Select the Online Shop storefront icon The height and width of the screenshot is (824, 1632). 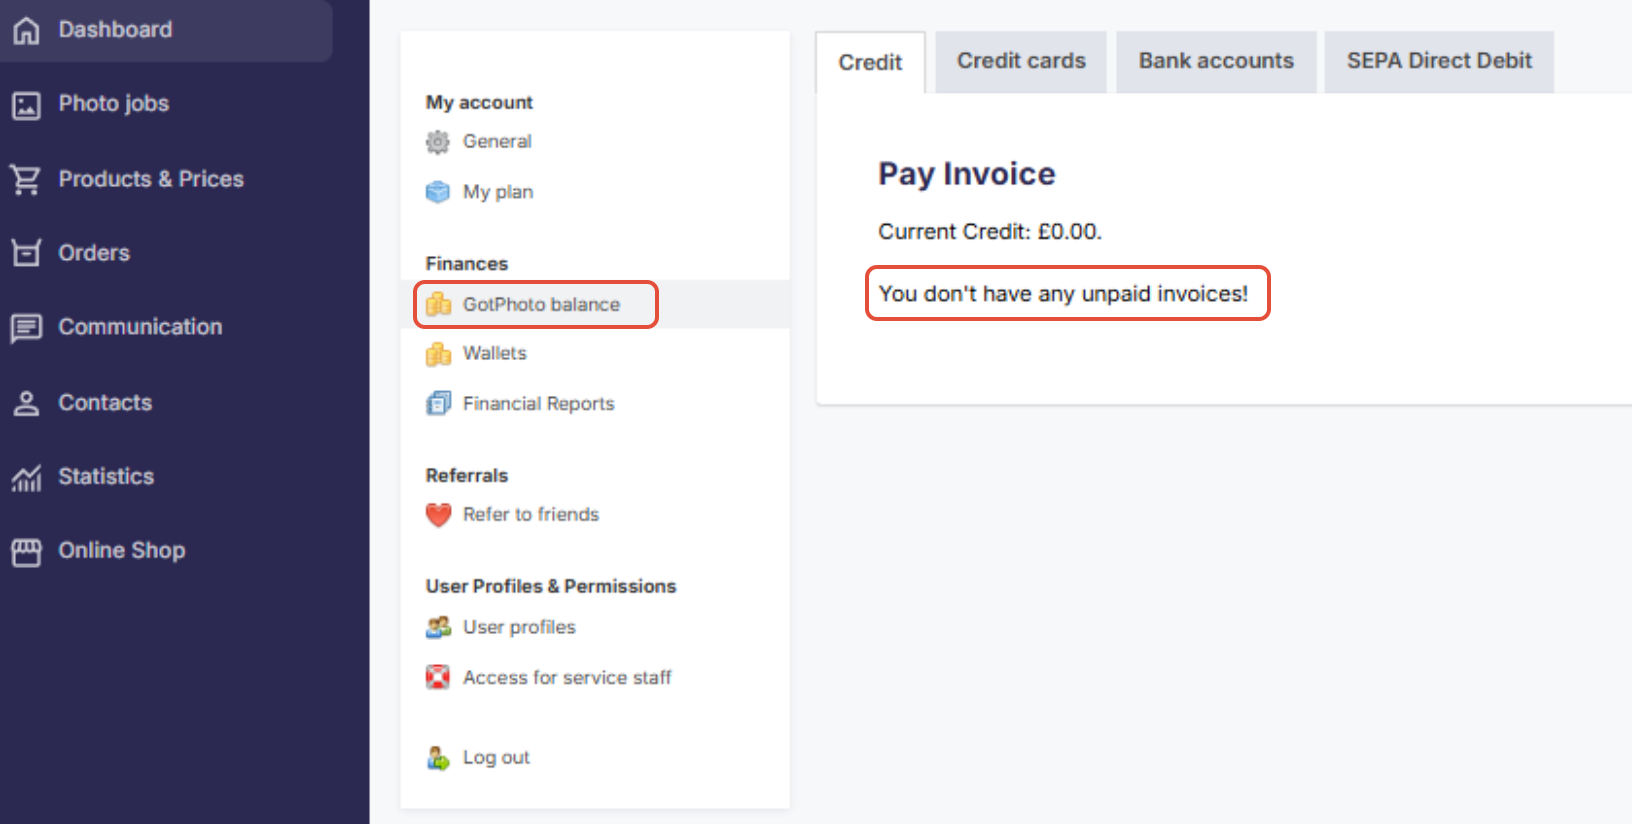(x=25, y=550)
